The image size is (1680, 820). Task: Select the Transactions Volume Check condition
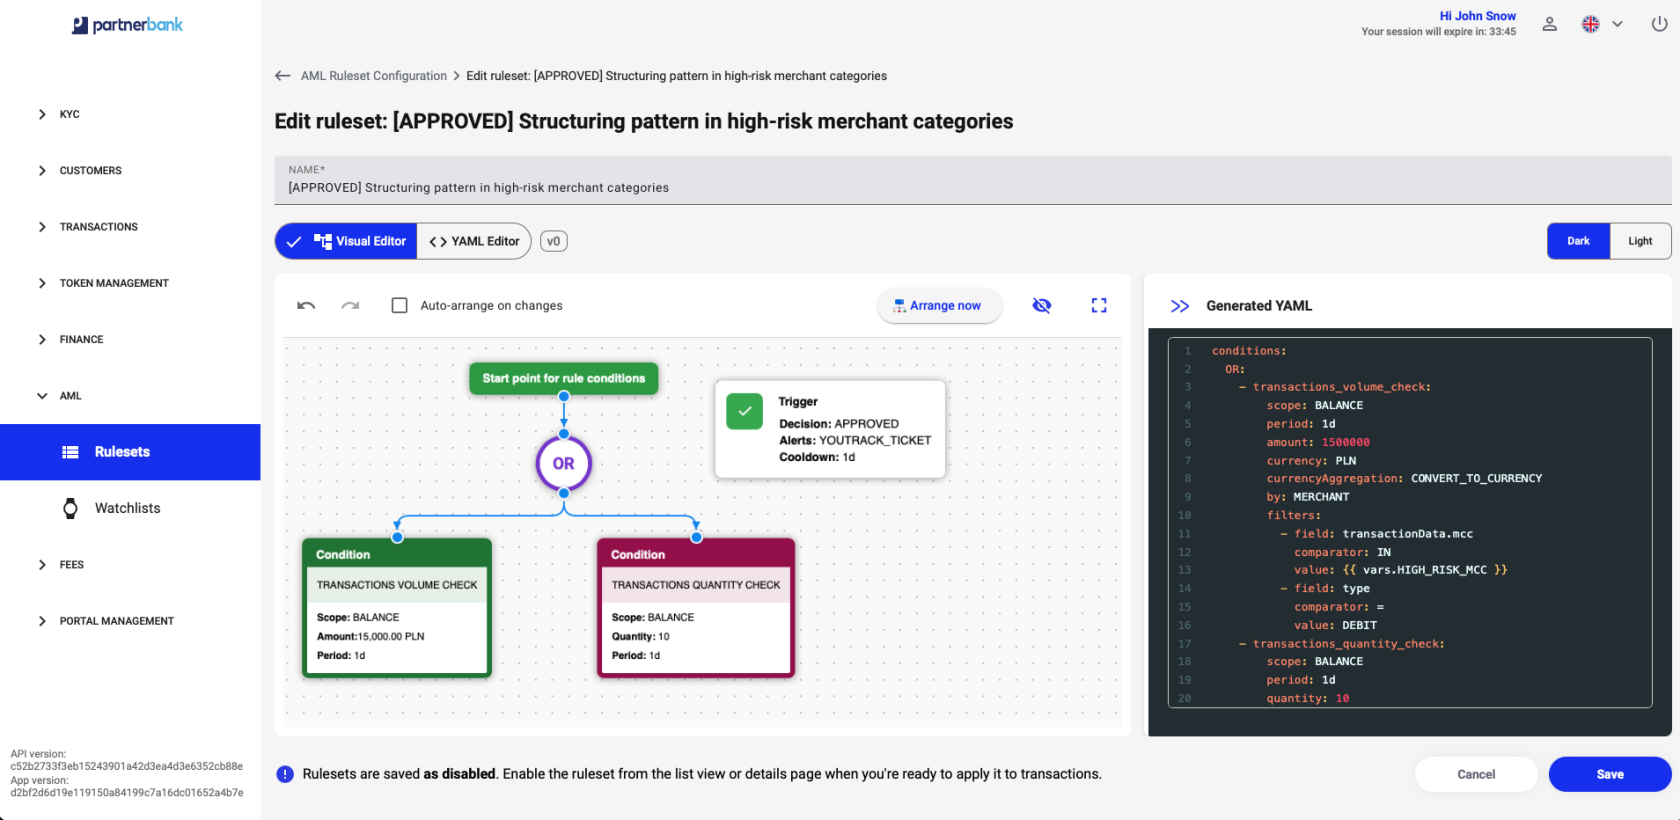click(397, 608)
